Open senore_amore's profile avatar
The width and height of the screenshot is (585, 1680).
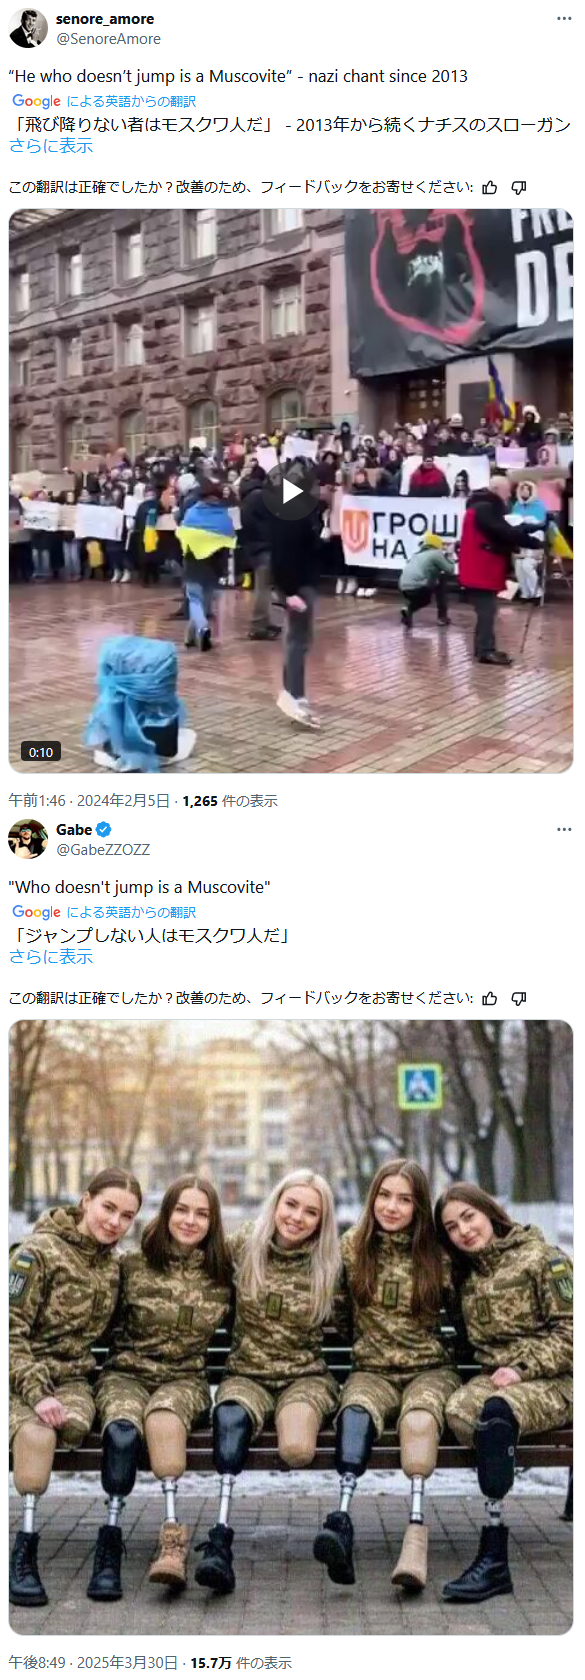point(28,29)
